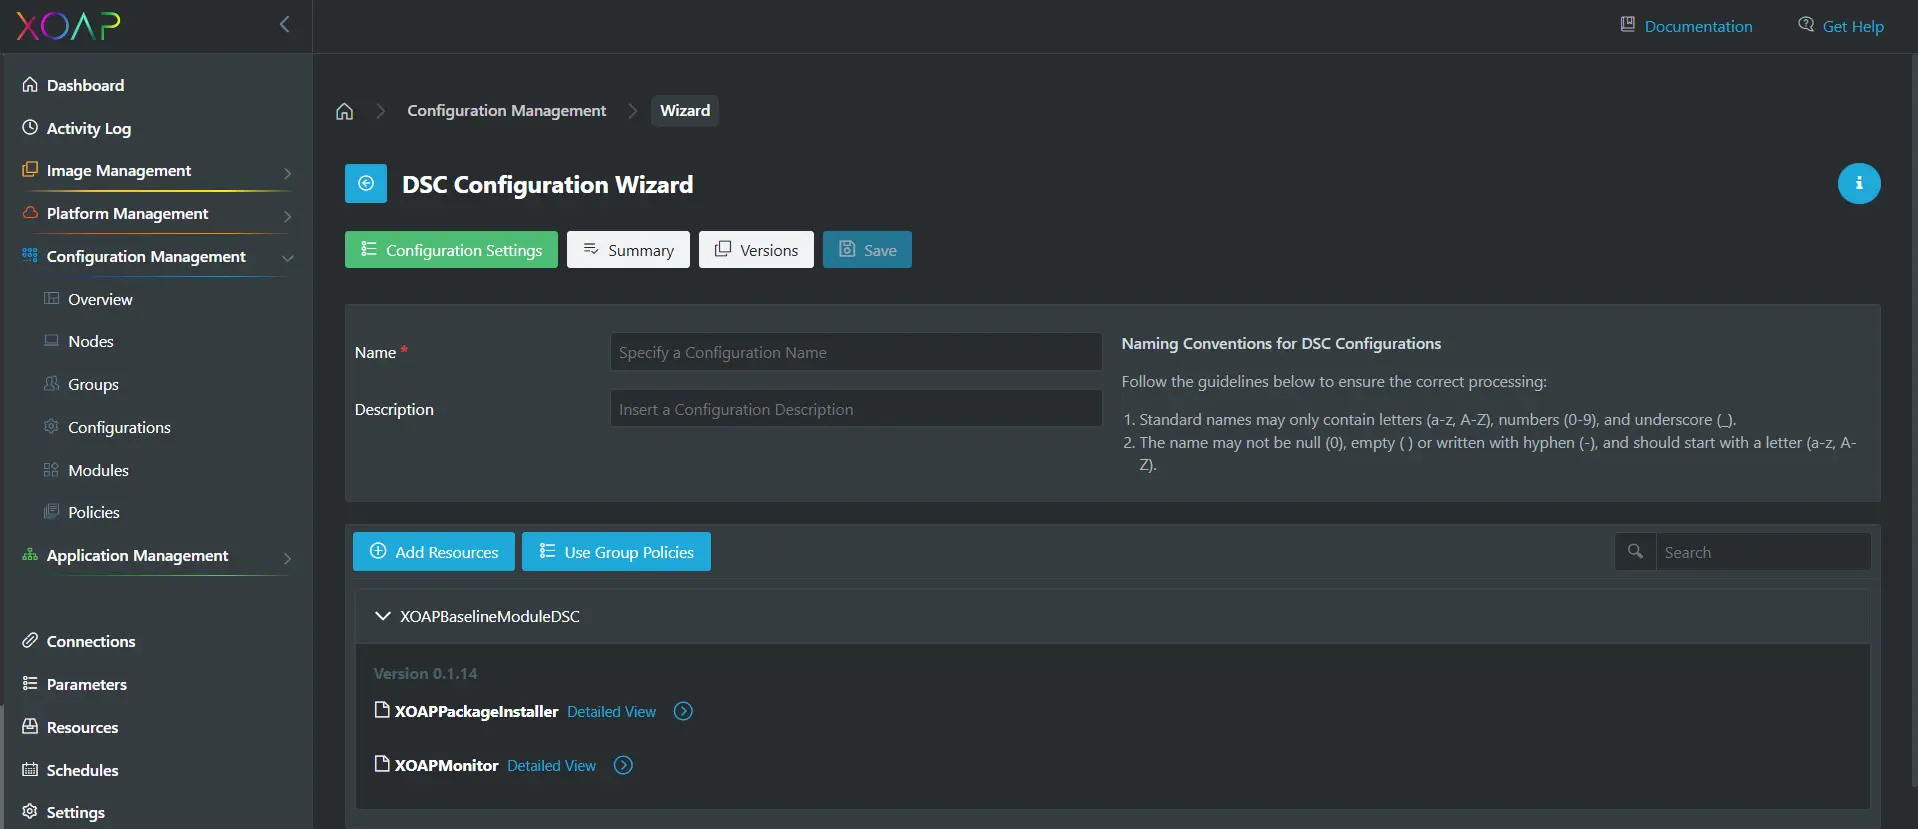The height and width of the screenshot is (829, 1918).
Task: Click the breadcrumb home icon
Action: tap(345, 111)
